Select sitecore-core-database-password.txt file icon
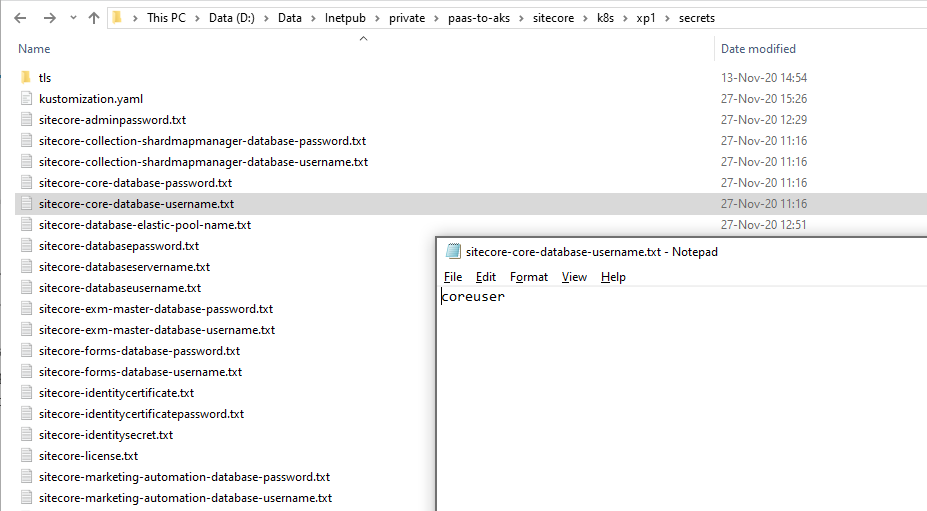This screenshot has height=511, width=927. coord(26,183)
